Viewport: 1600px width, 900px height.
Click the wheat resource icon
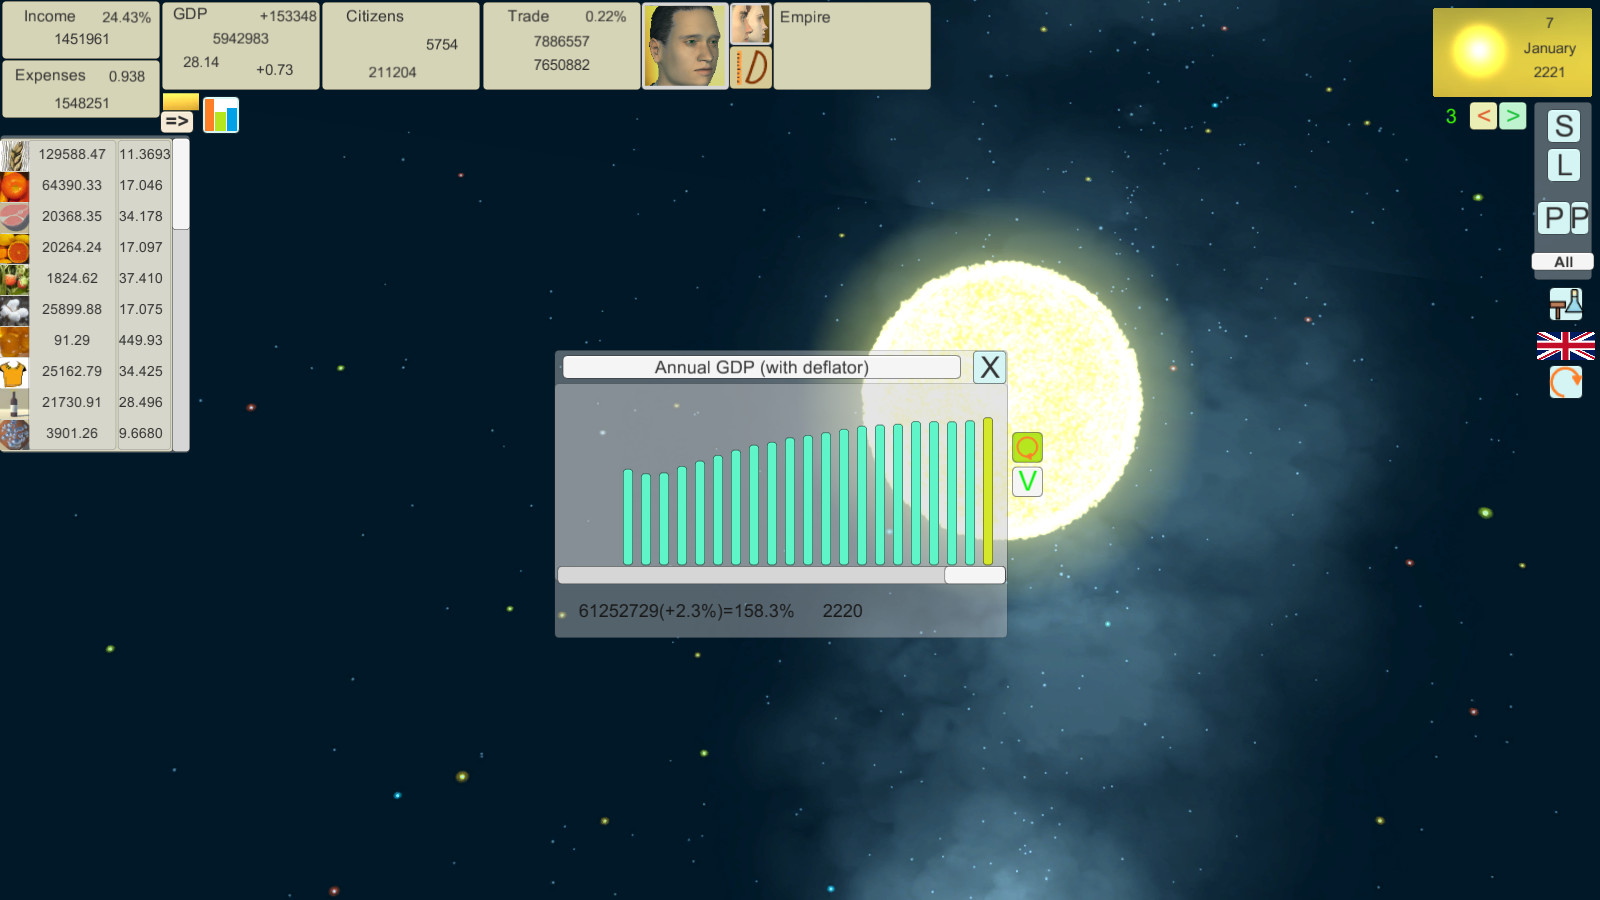(14, 155)
